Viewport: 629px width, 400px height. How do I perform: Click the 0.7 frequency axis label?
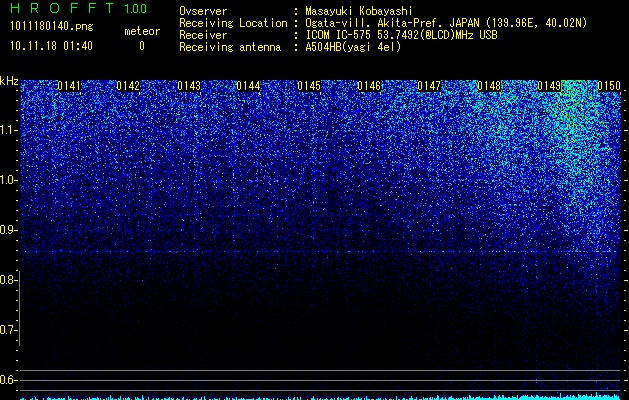pos(8,330)
